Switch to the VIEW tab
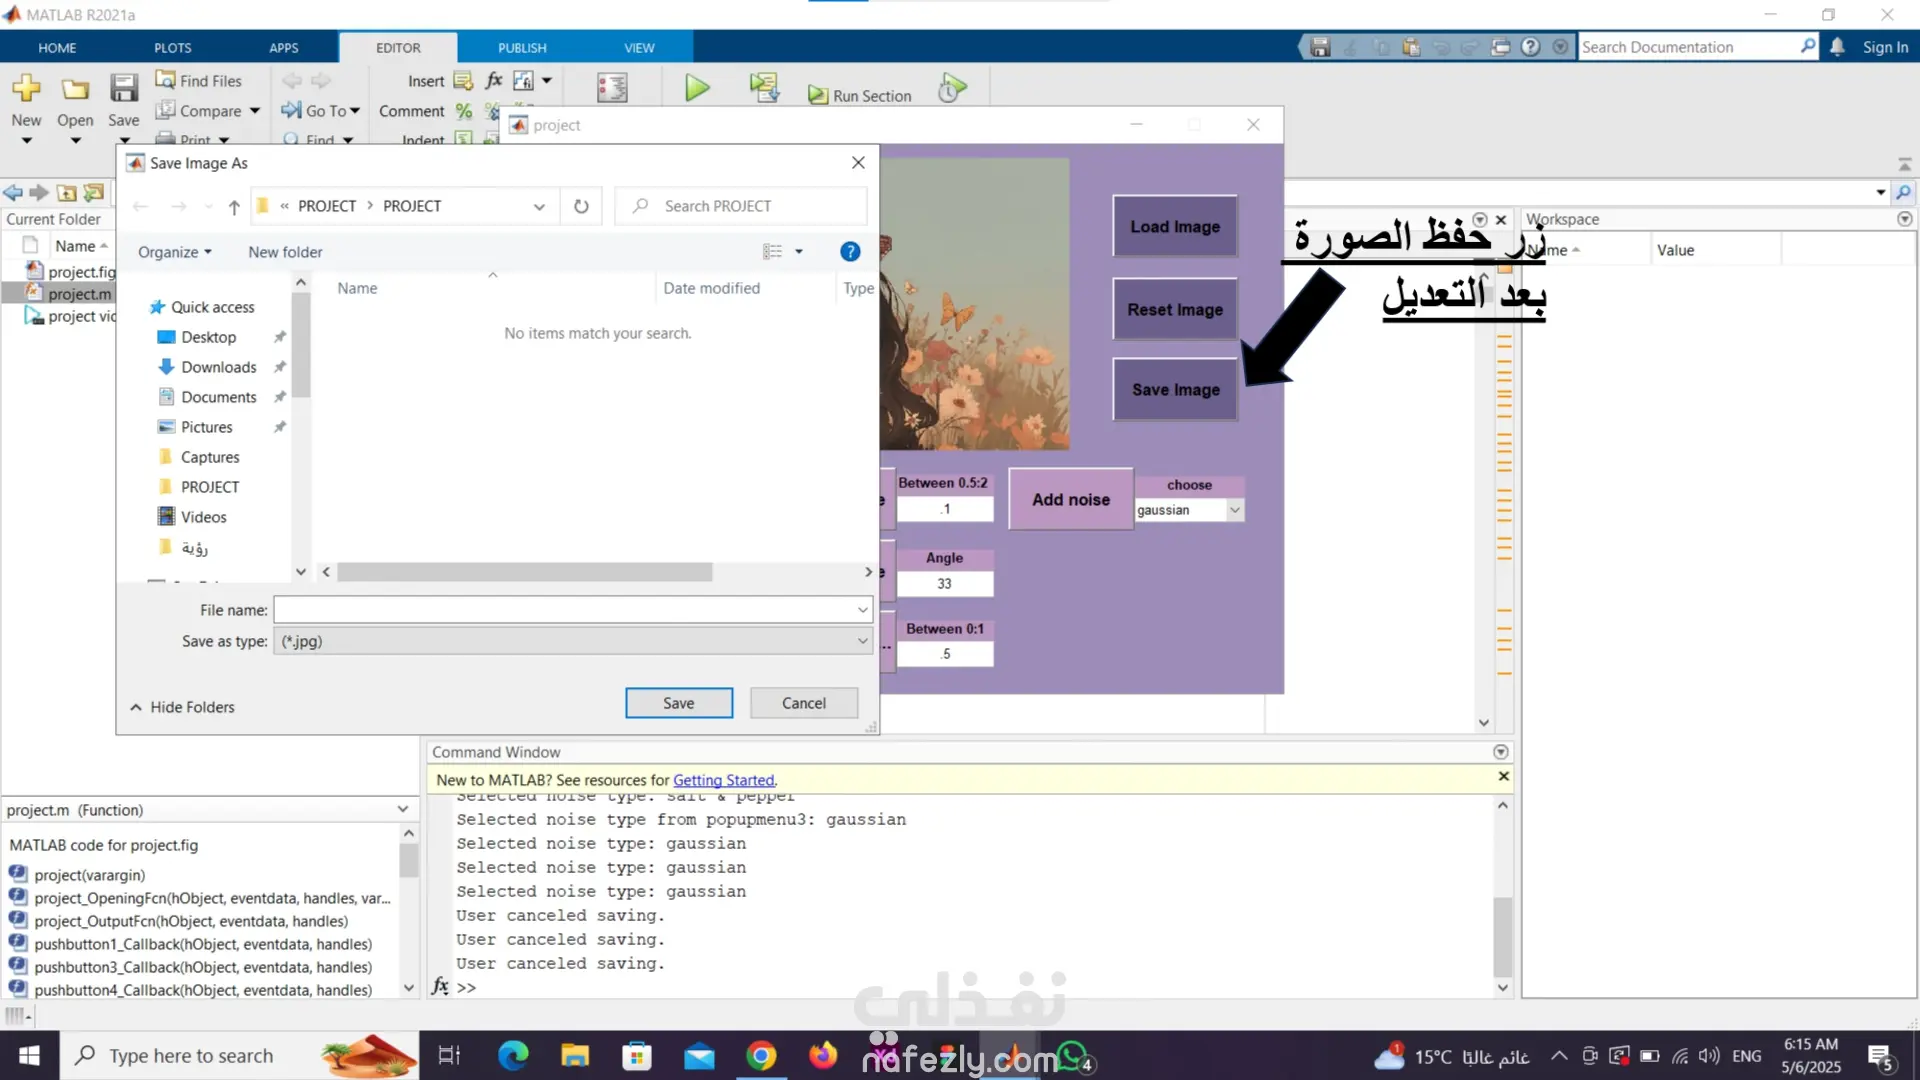The width and height of the screenshot is (1920, 1080). tap(639, 48)
